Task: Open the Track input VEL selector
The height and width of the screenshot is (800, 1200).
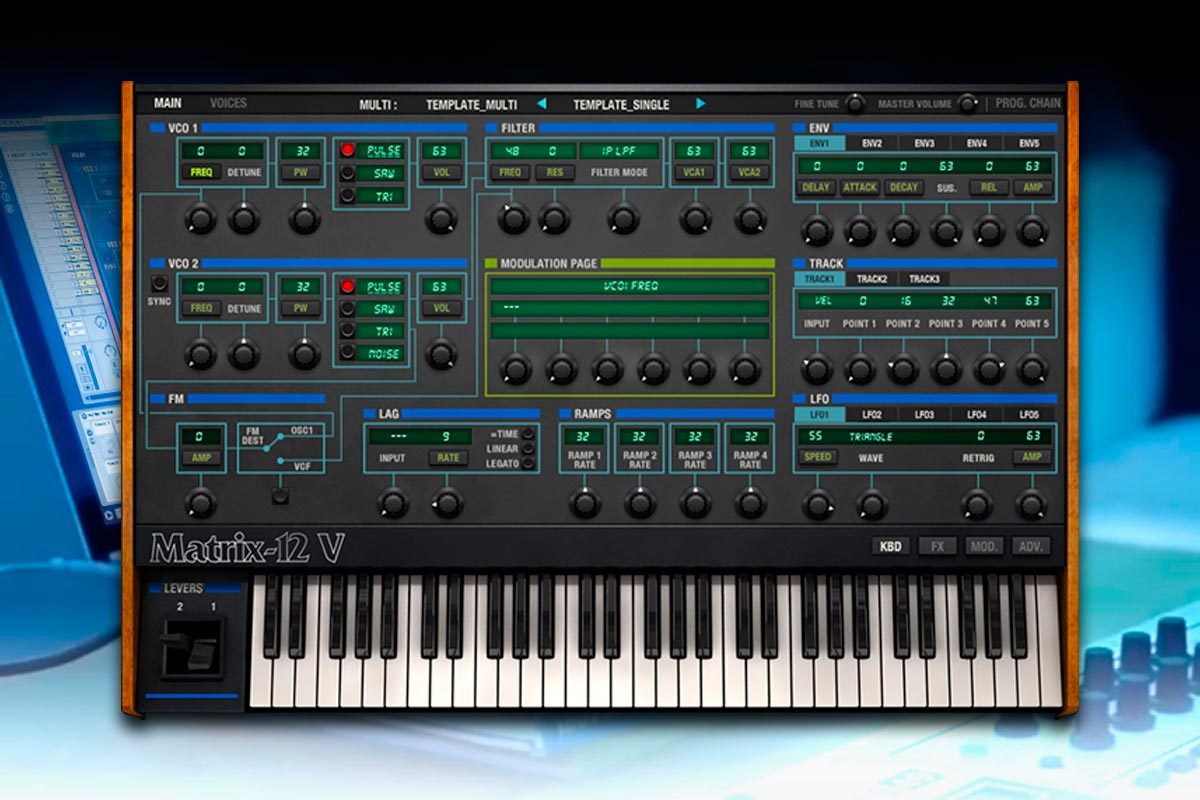Action: coord(823,300)
